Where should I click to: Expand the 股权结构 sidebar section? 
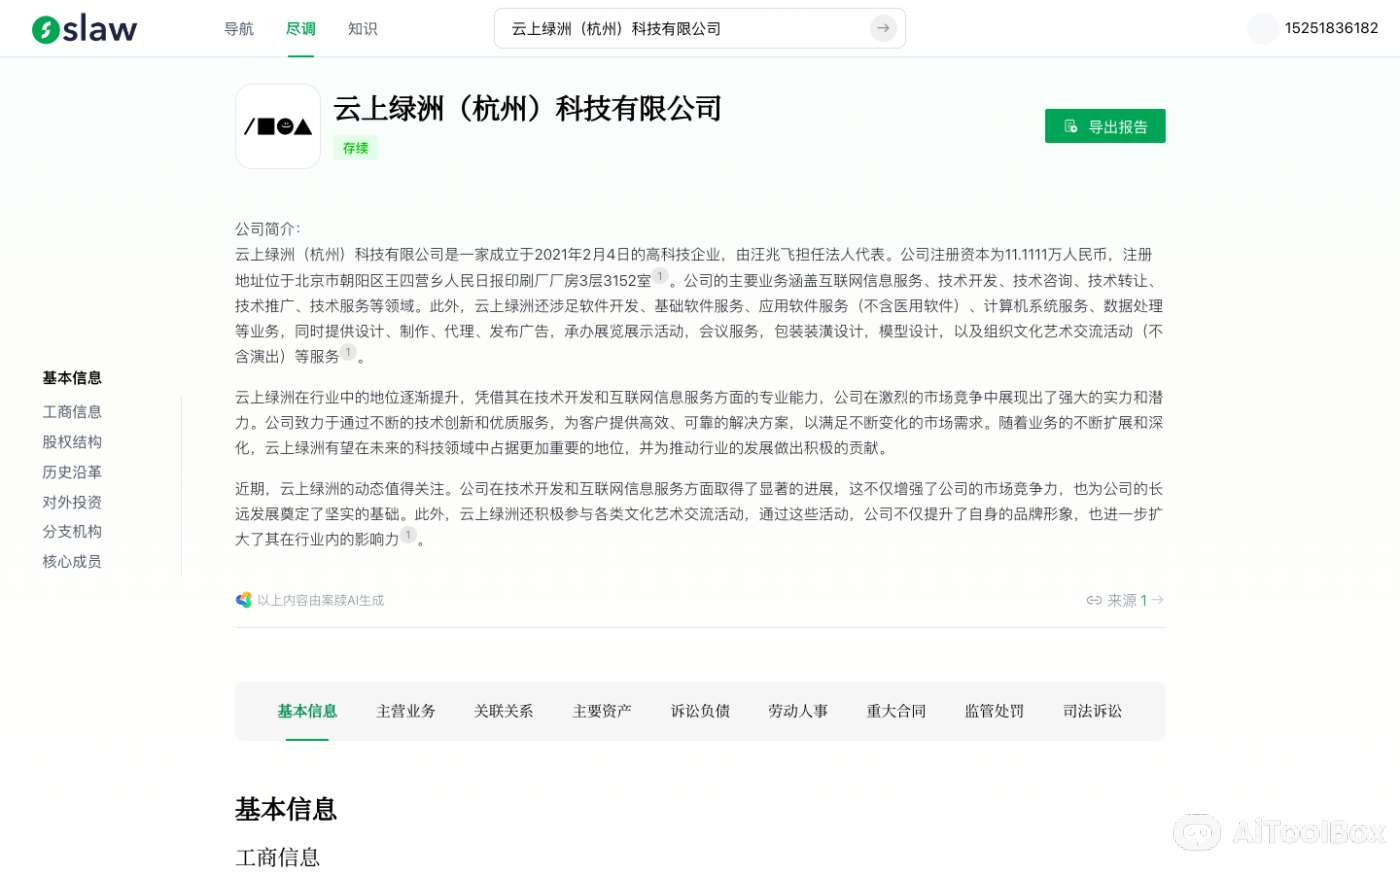click(72, 441)
